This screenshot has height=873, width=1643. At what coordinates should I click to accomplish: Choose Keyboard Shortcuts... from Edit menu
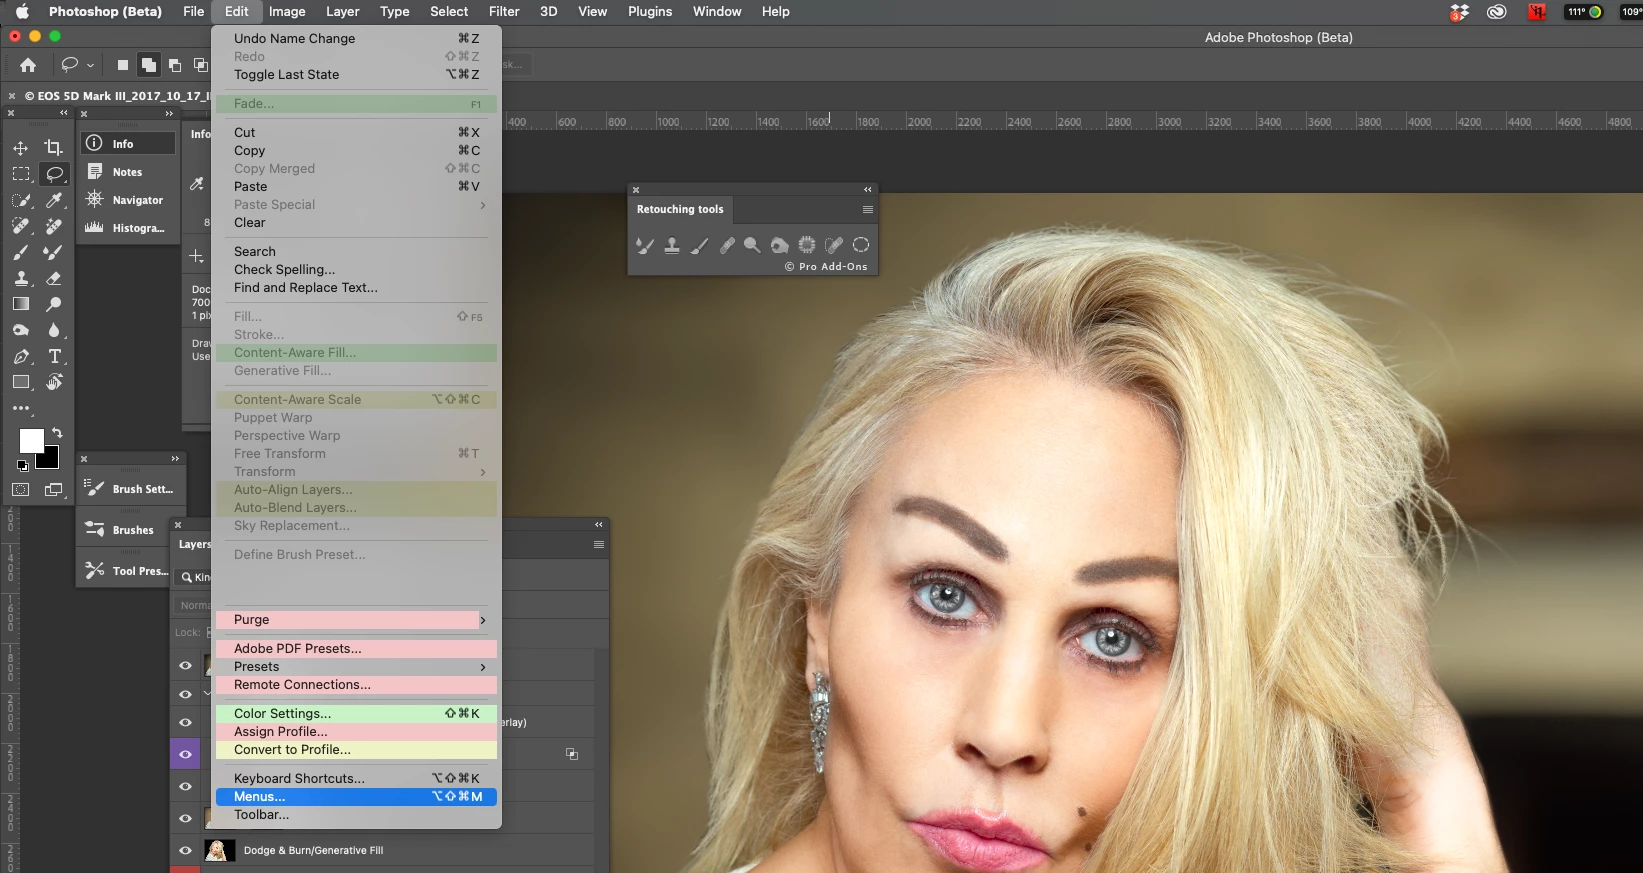click(x=356, y=779)
